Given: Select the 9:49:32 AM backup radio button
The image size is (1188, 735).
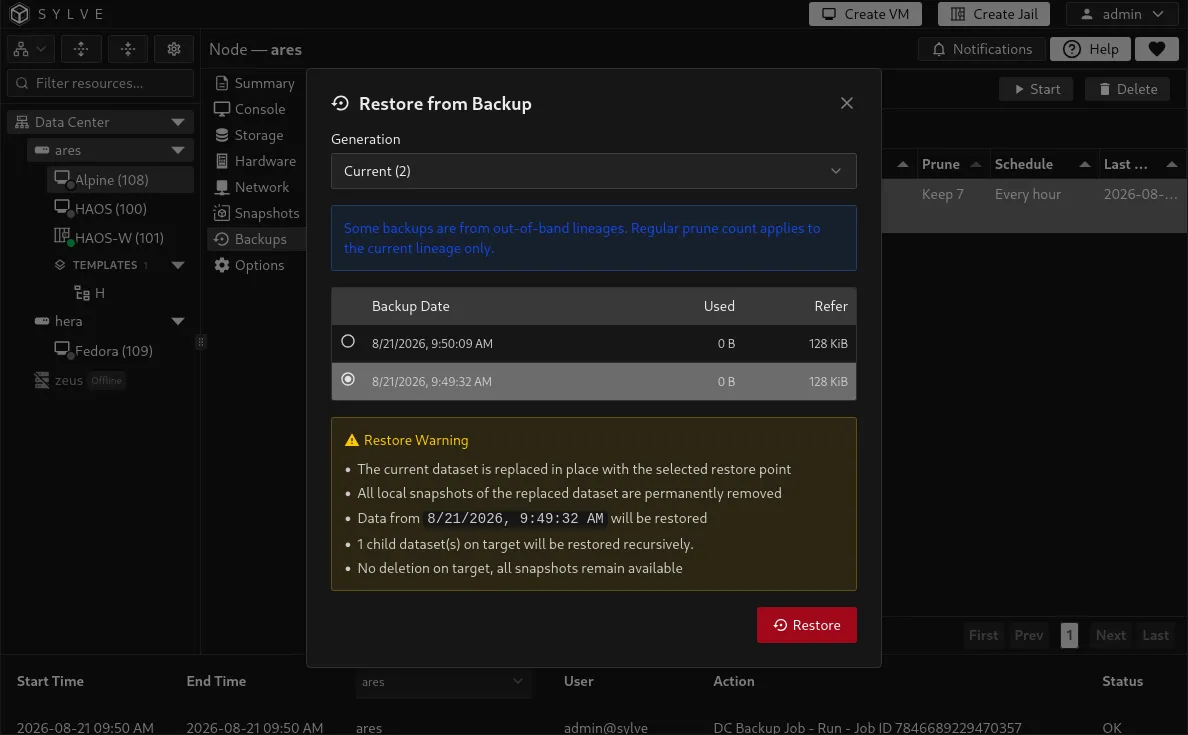Looking at the screenshot, I should pyautogui.click(x=348, y=380).
